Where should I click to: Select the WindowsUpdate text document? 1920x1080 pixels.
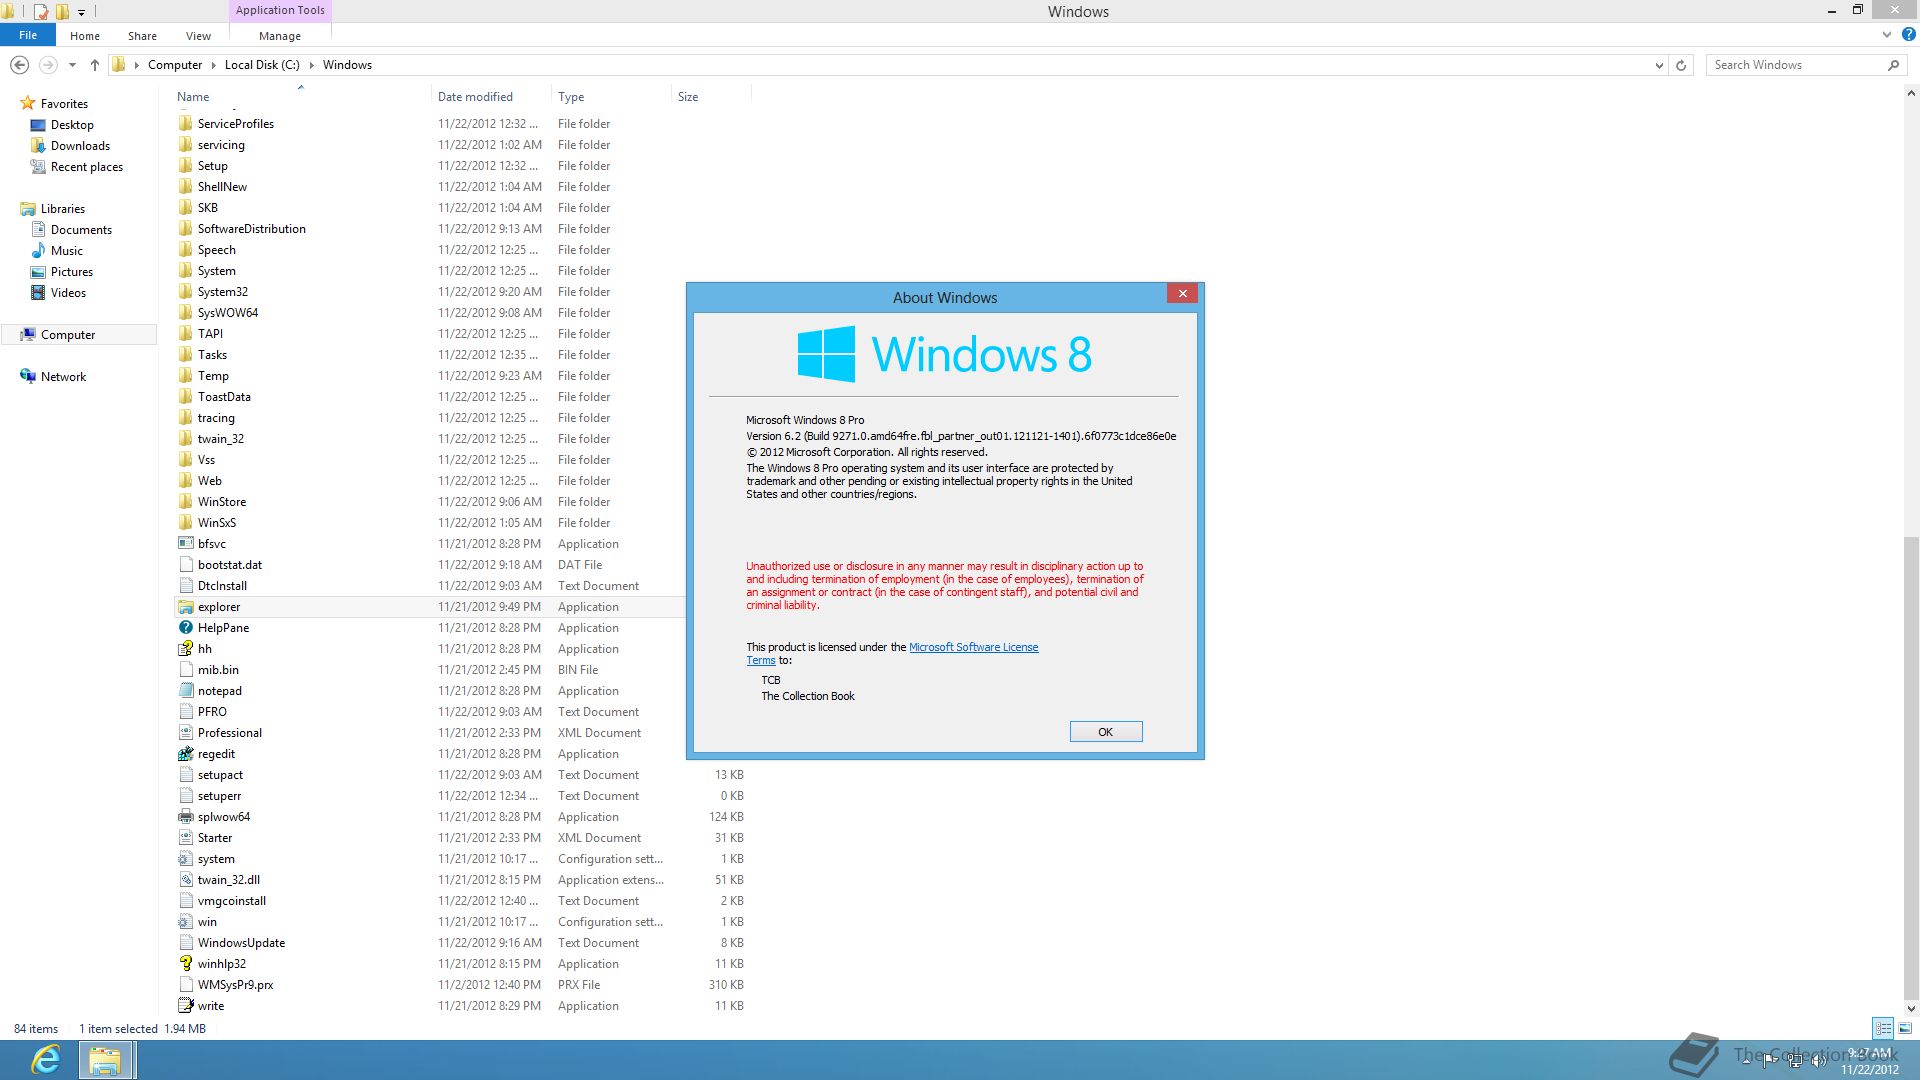(241, 943)
